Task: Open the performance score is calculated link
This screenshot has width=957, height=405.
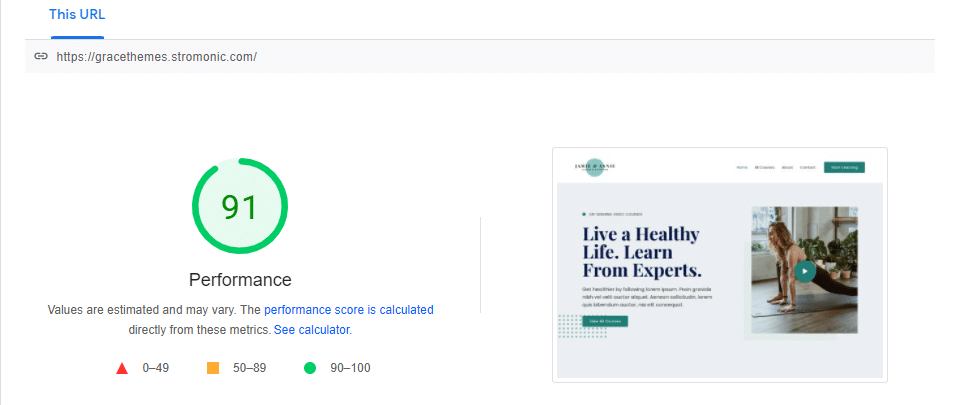Action: [x=348, y=310]
